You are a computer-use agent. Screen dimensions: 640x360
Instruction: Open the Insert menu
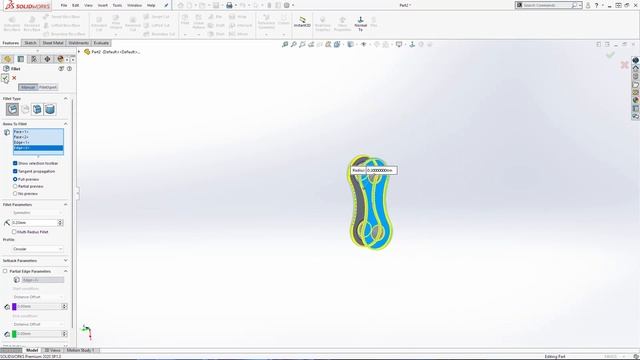tap(102, 5)
